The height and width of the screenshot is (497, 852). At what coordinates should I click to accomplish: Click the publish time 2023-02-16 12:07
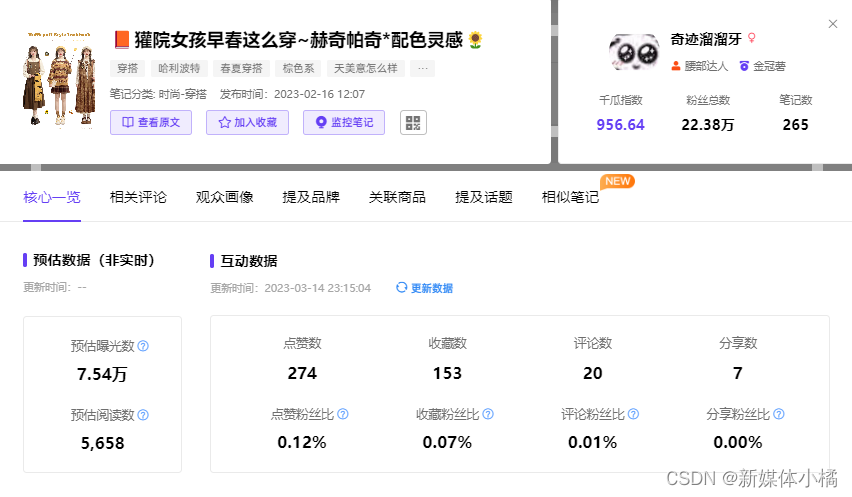(320, 94)
